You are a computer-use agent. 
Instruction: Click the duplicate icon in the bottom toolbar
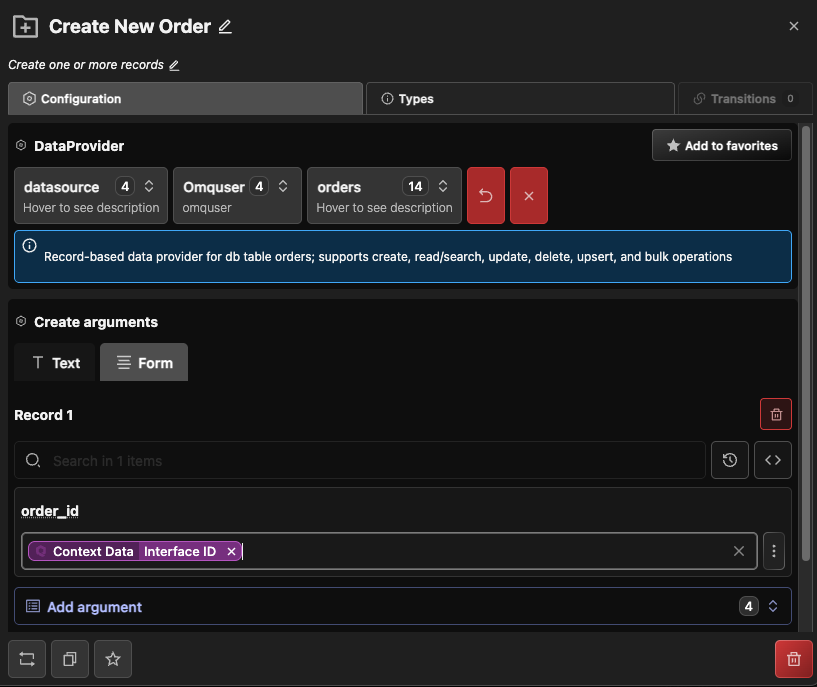point(70,659)
